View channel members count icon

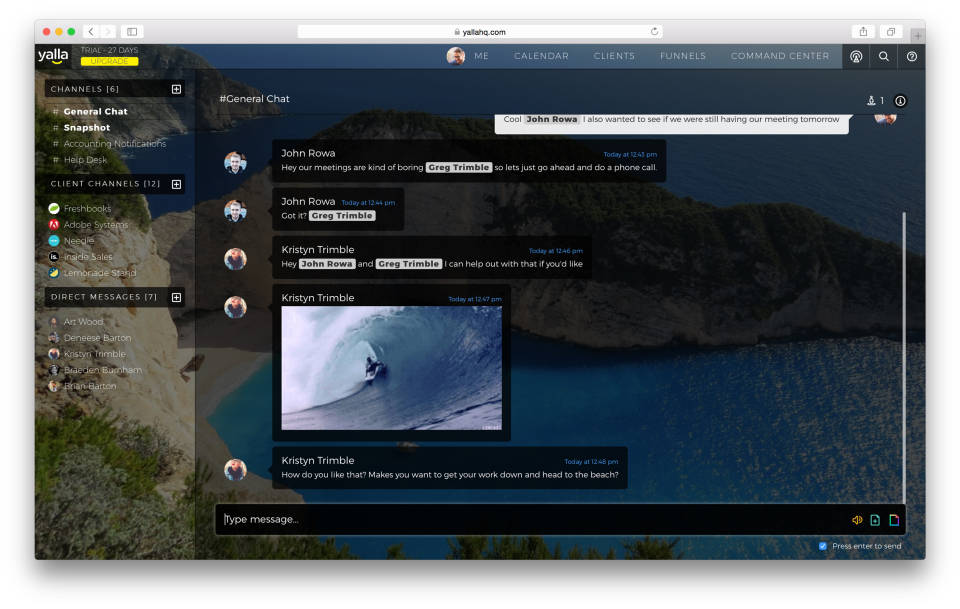coord(873,101)
